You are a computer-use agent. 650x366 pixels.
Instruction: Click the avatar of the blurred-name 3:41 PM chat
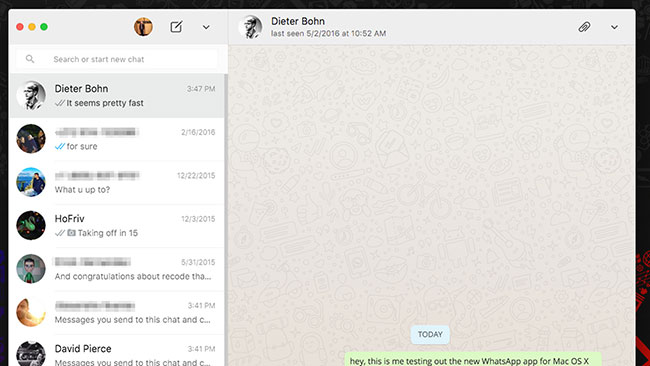(31, 312)
